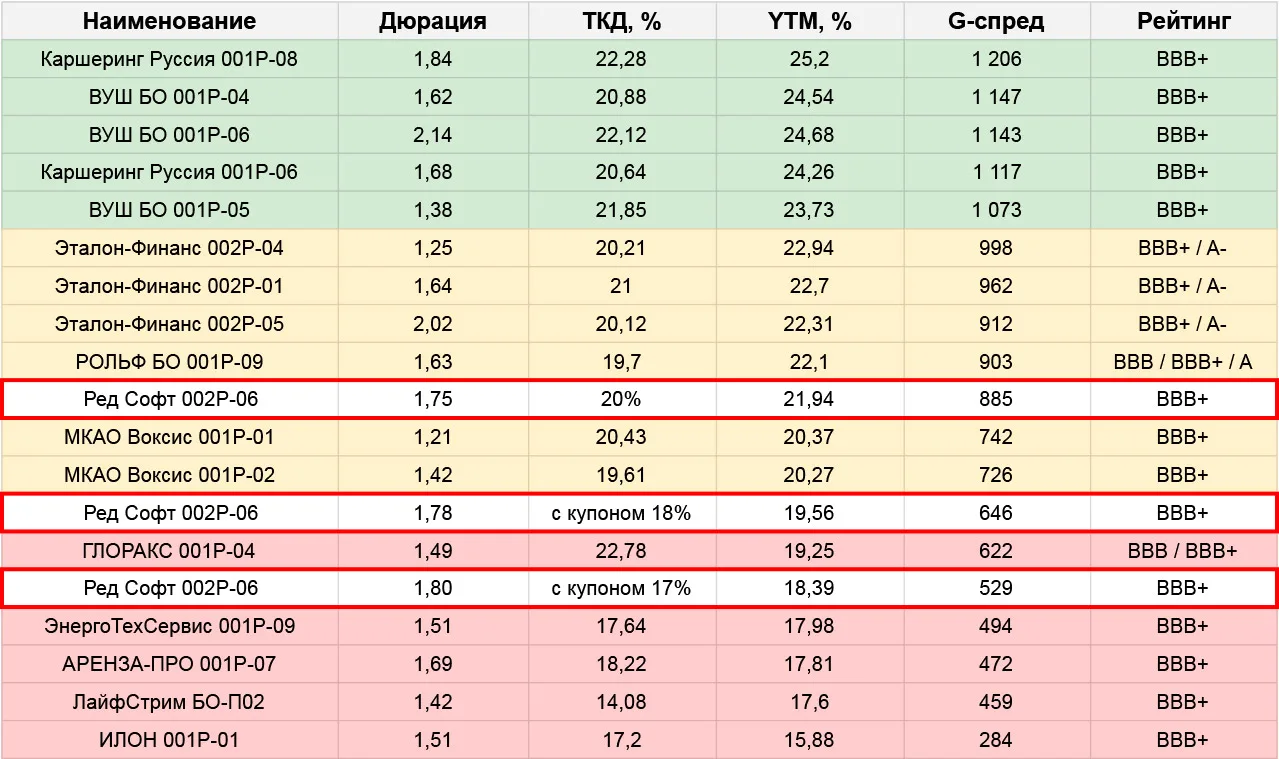Click G-спред value '472'

click(997, 664)
